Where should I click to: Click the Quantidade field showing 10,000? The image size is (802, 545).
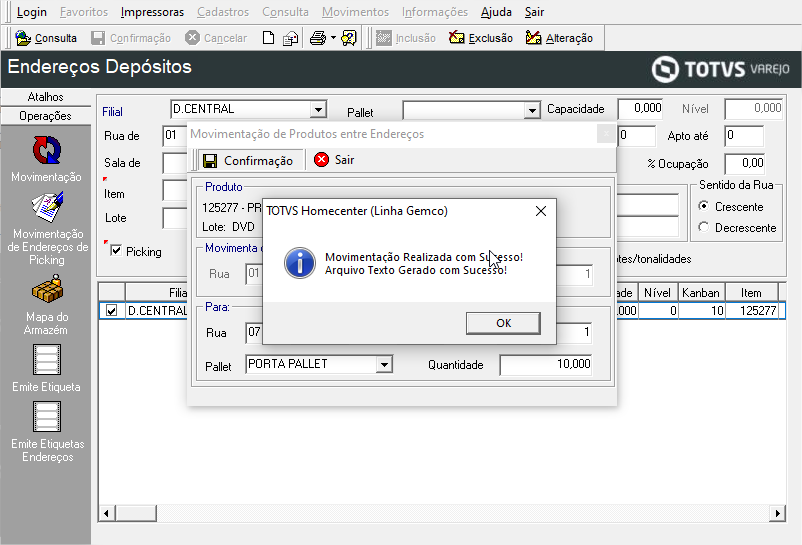point(546,365)
